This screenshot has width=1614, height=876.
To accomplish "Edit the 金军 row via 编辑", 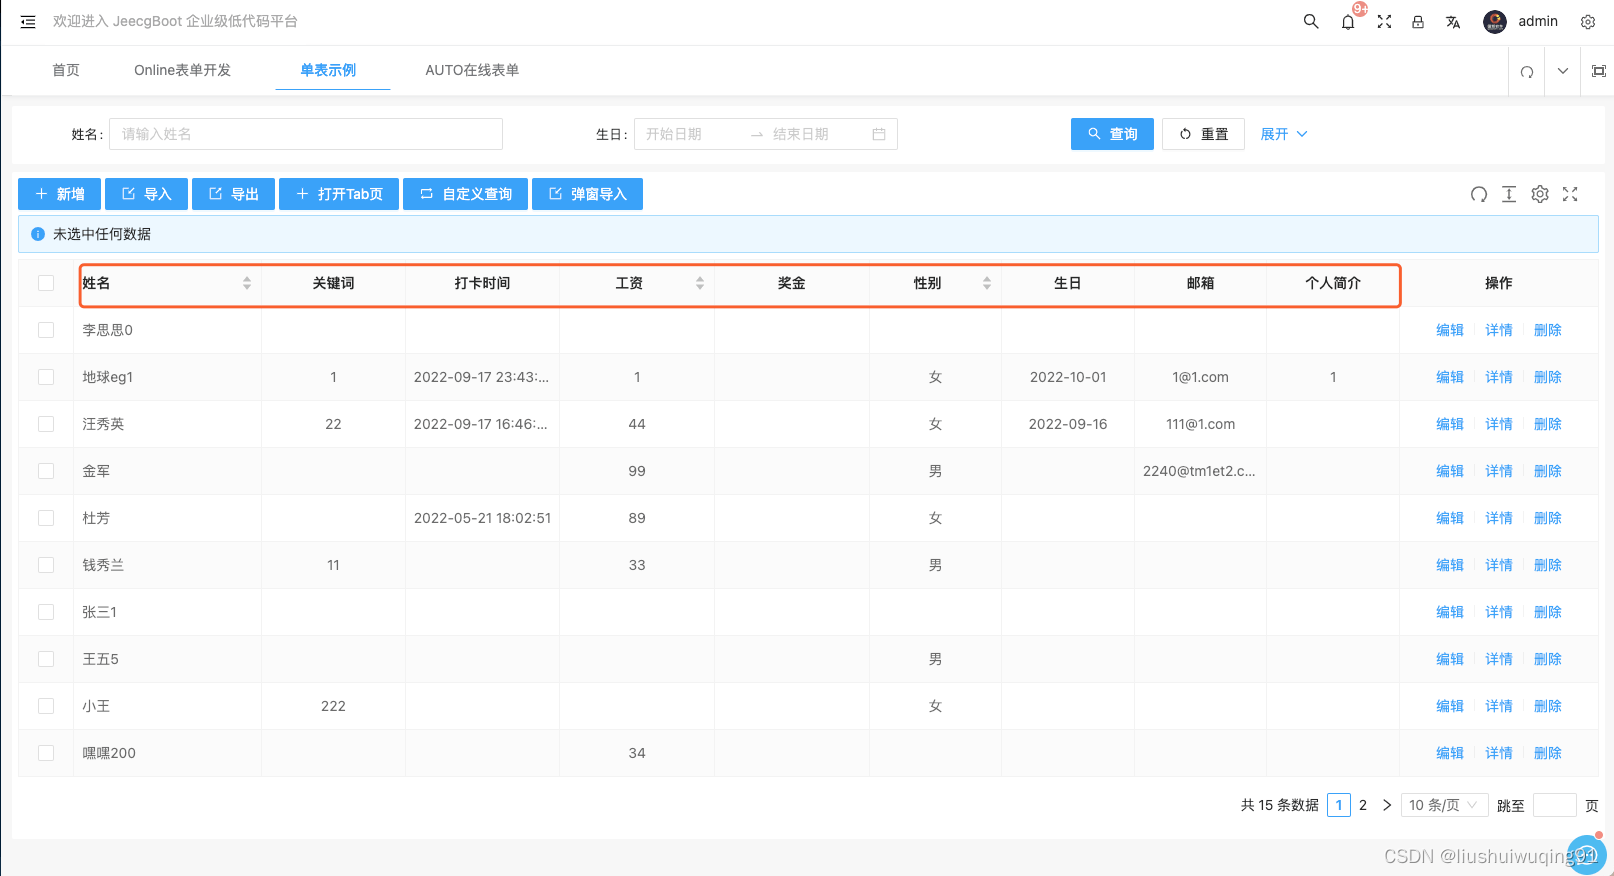I will (x=1450, y=471).
